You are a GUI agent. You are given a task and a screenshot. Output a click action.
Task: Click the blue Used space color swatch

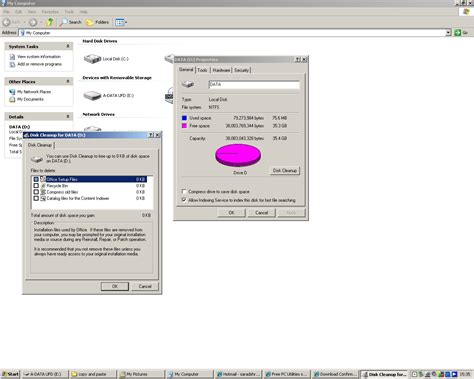[184, 118]
